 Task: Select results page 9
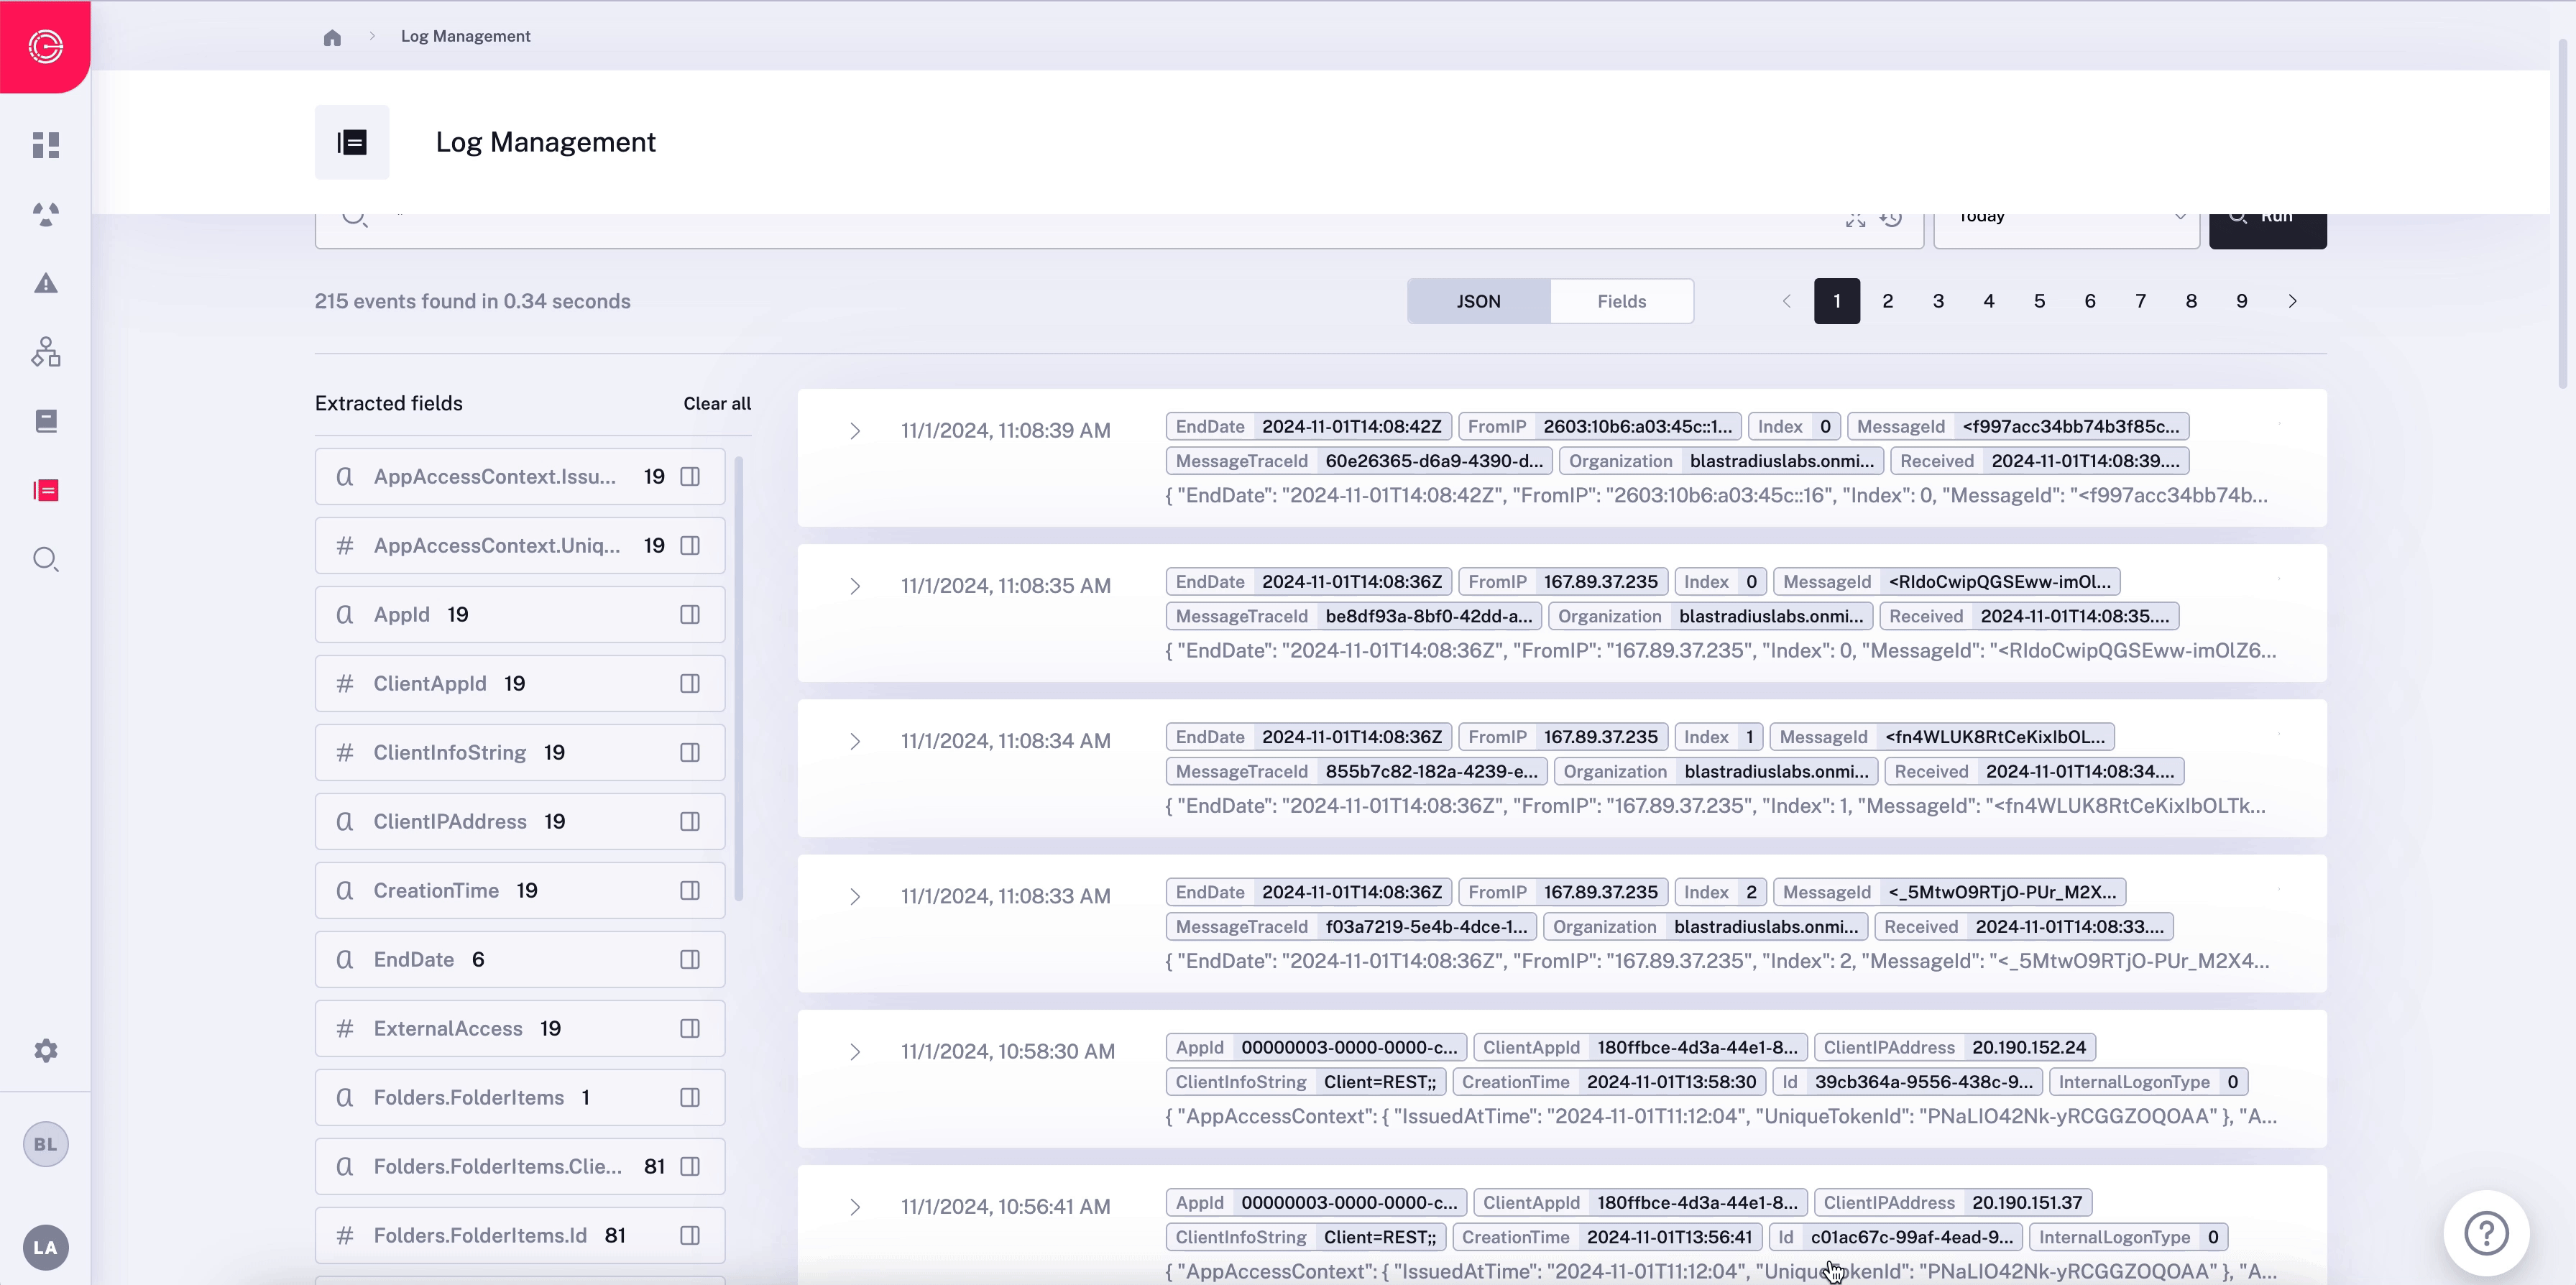(2241, 301)
